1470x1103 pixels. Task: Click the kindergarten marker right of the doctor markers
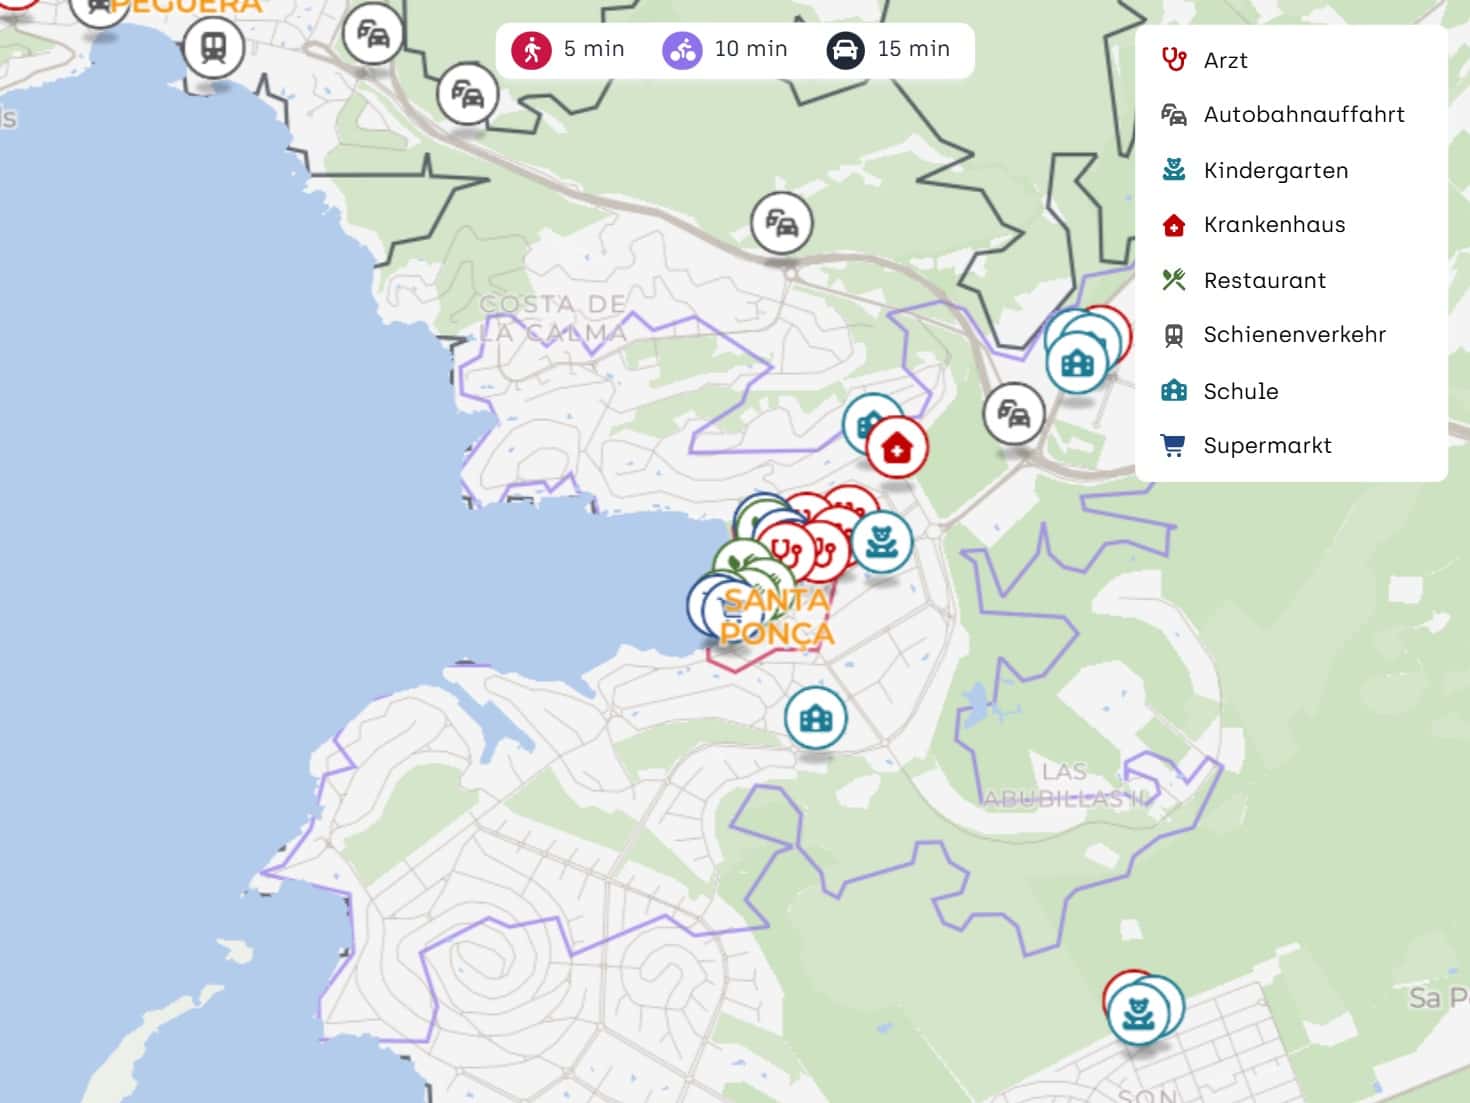pyautogui.click(x=881, y=542)
